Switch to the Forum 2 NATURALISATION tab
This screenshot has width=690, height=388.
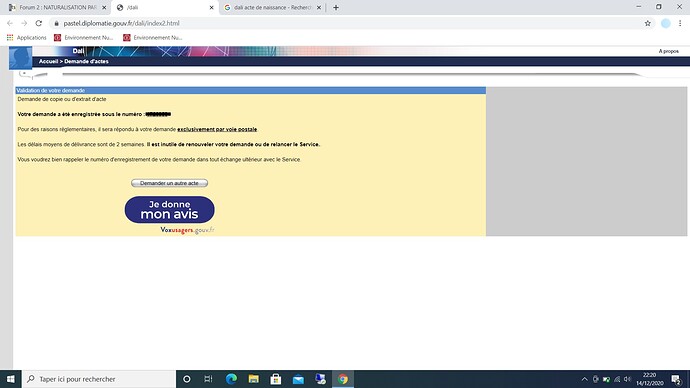[57, 7]
